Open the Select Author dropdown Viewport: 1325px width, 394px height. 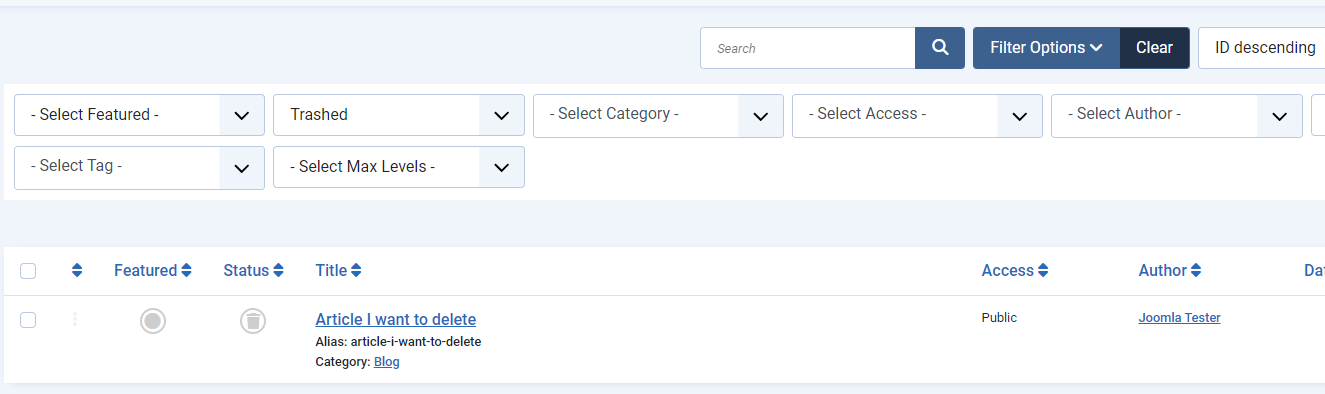(x=1177, y=115)
